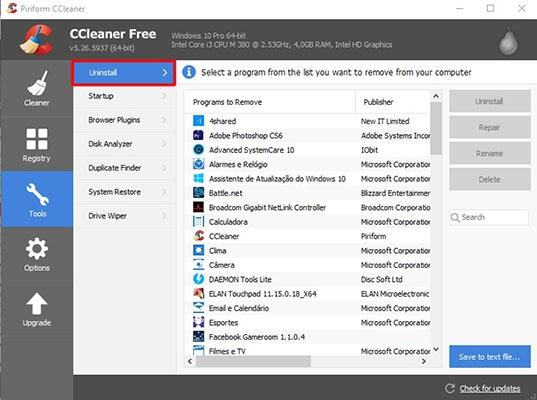This screenshot has width=537, height=400.
Task: Click Save to text file button
Action: (490, 357)
